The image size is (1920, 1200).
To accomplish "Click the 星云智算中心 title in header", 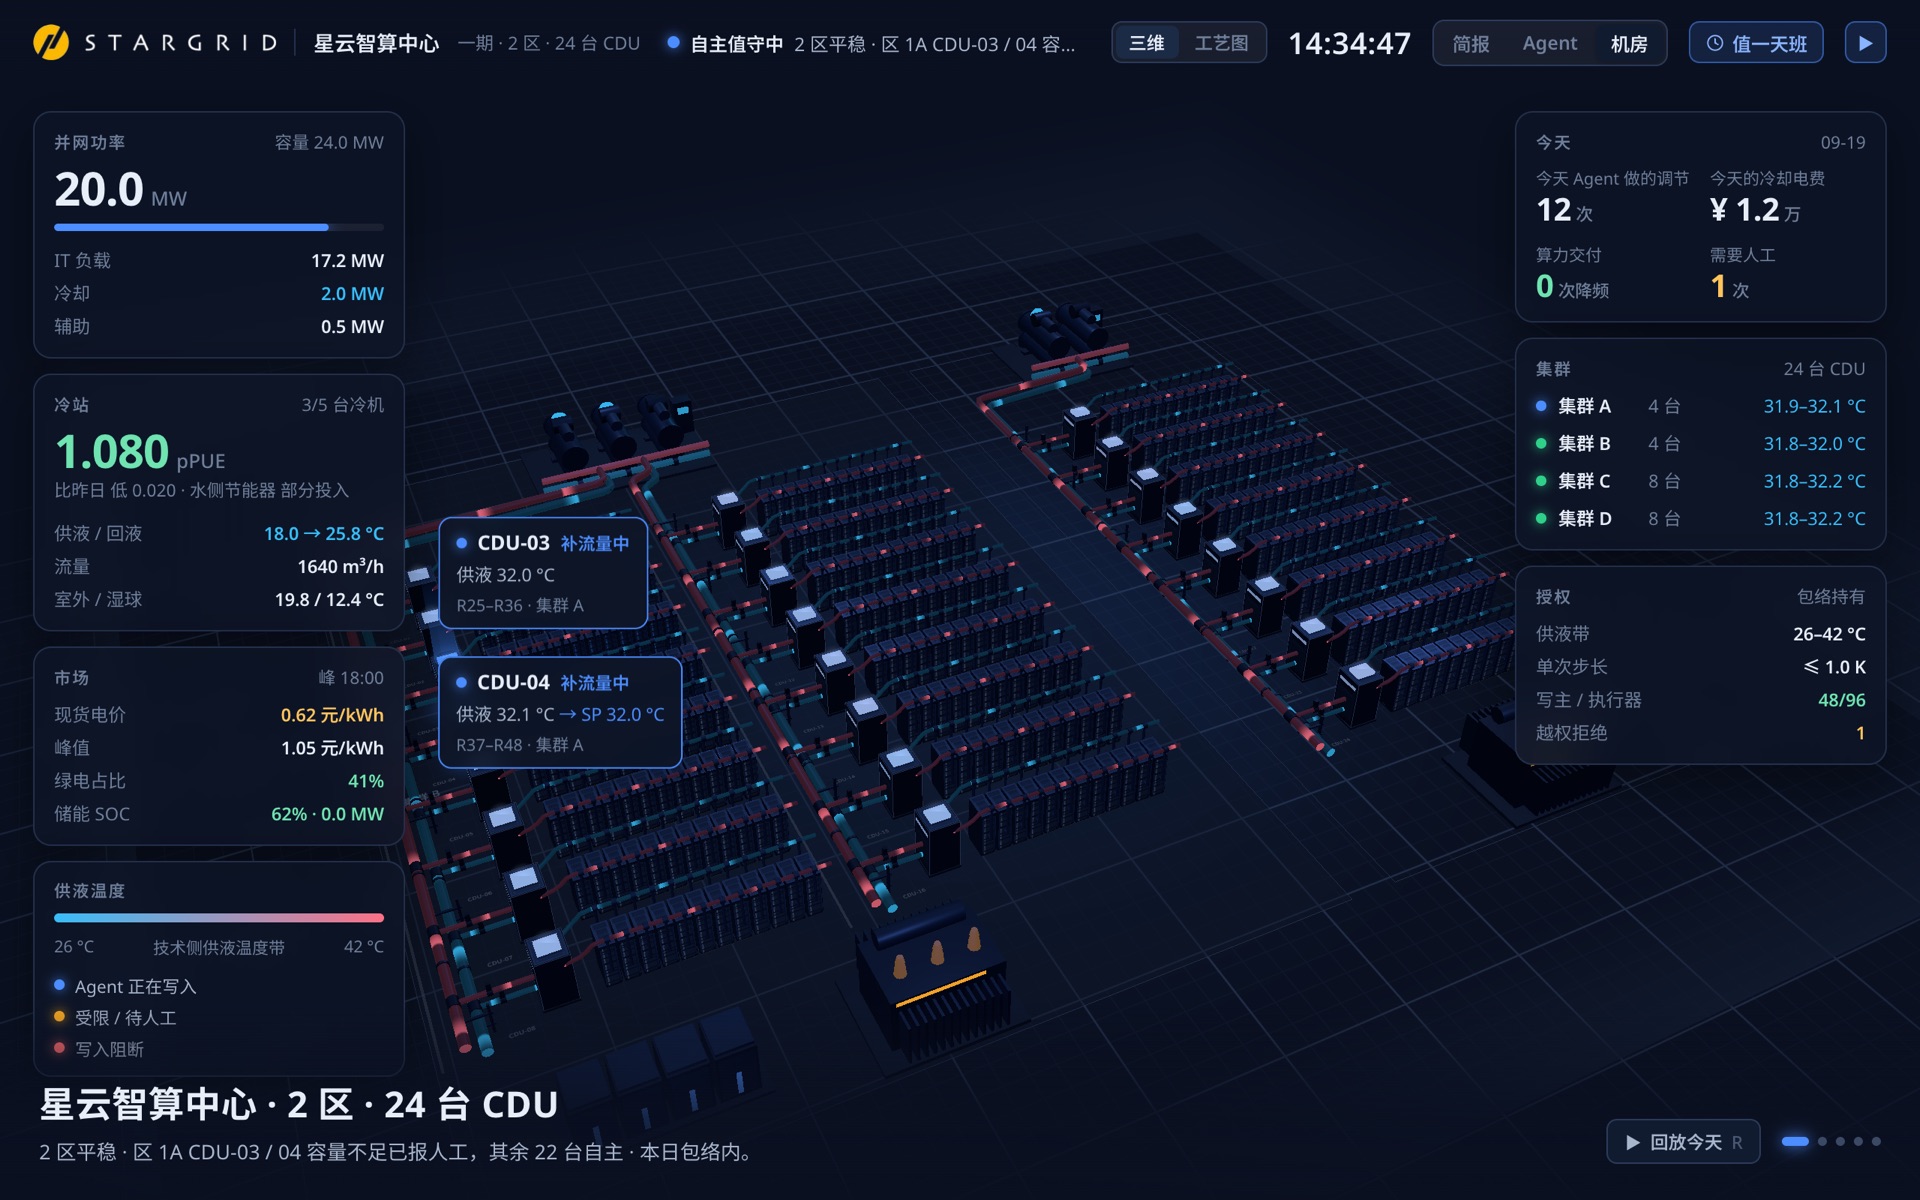I will (x=376, y=43).
